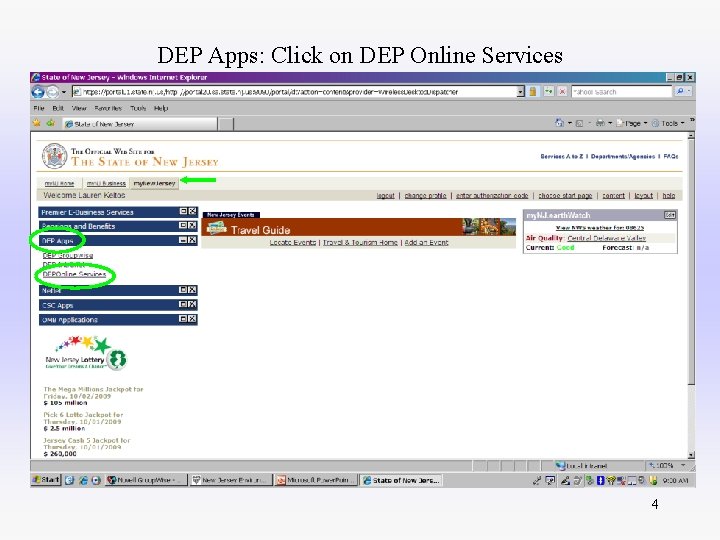Click the browser Forward arrow button
720x540 pixels.
tap(52, 92)
